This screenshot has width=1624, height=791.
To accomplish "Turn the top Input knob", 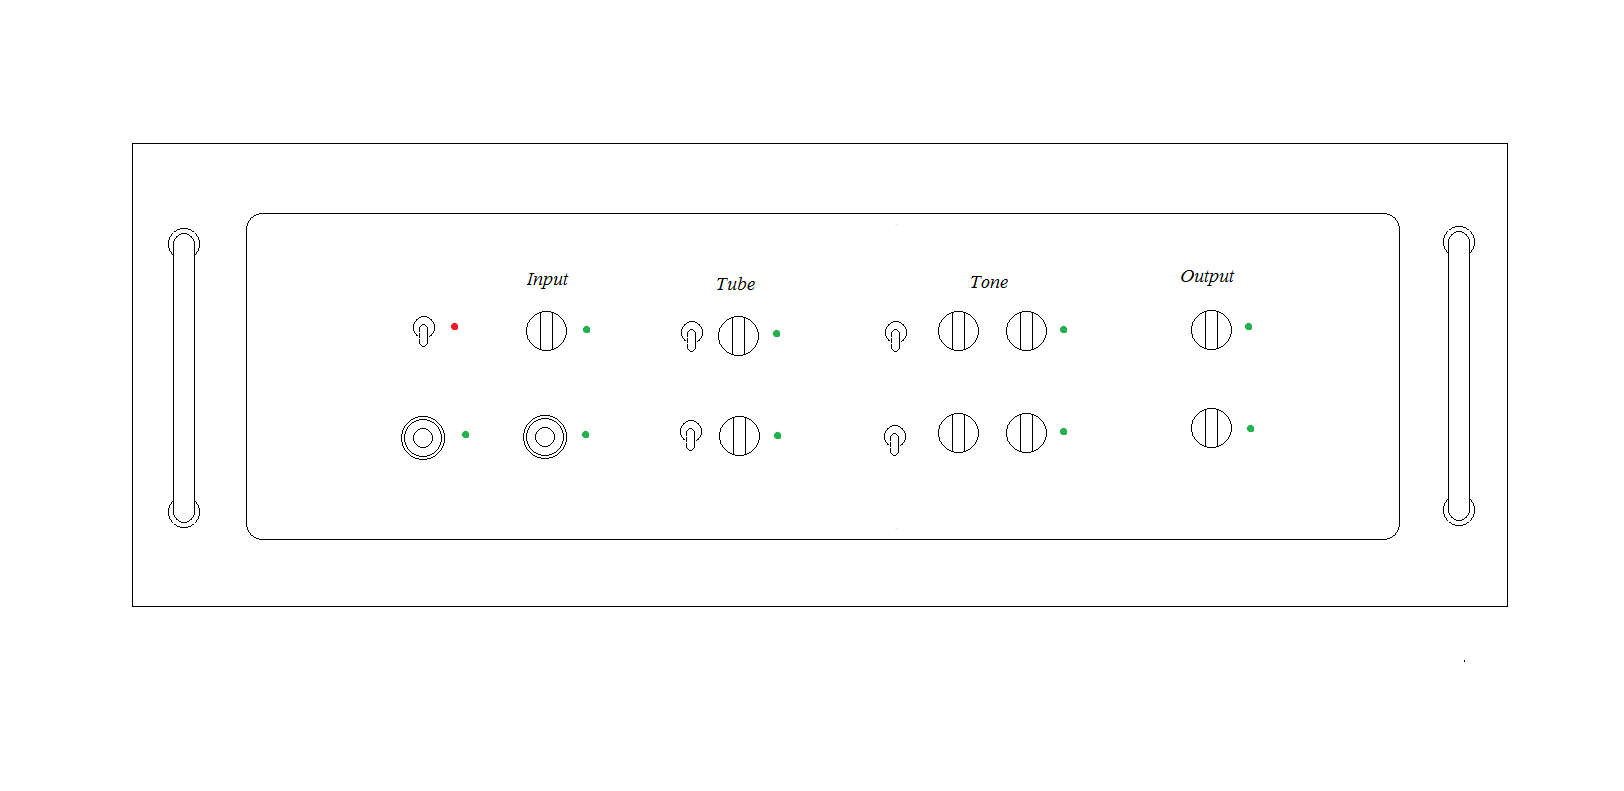I will (546, 330).
